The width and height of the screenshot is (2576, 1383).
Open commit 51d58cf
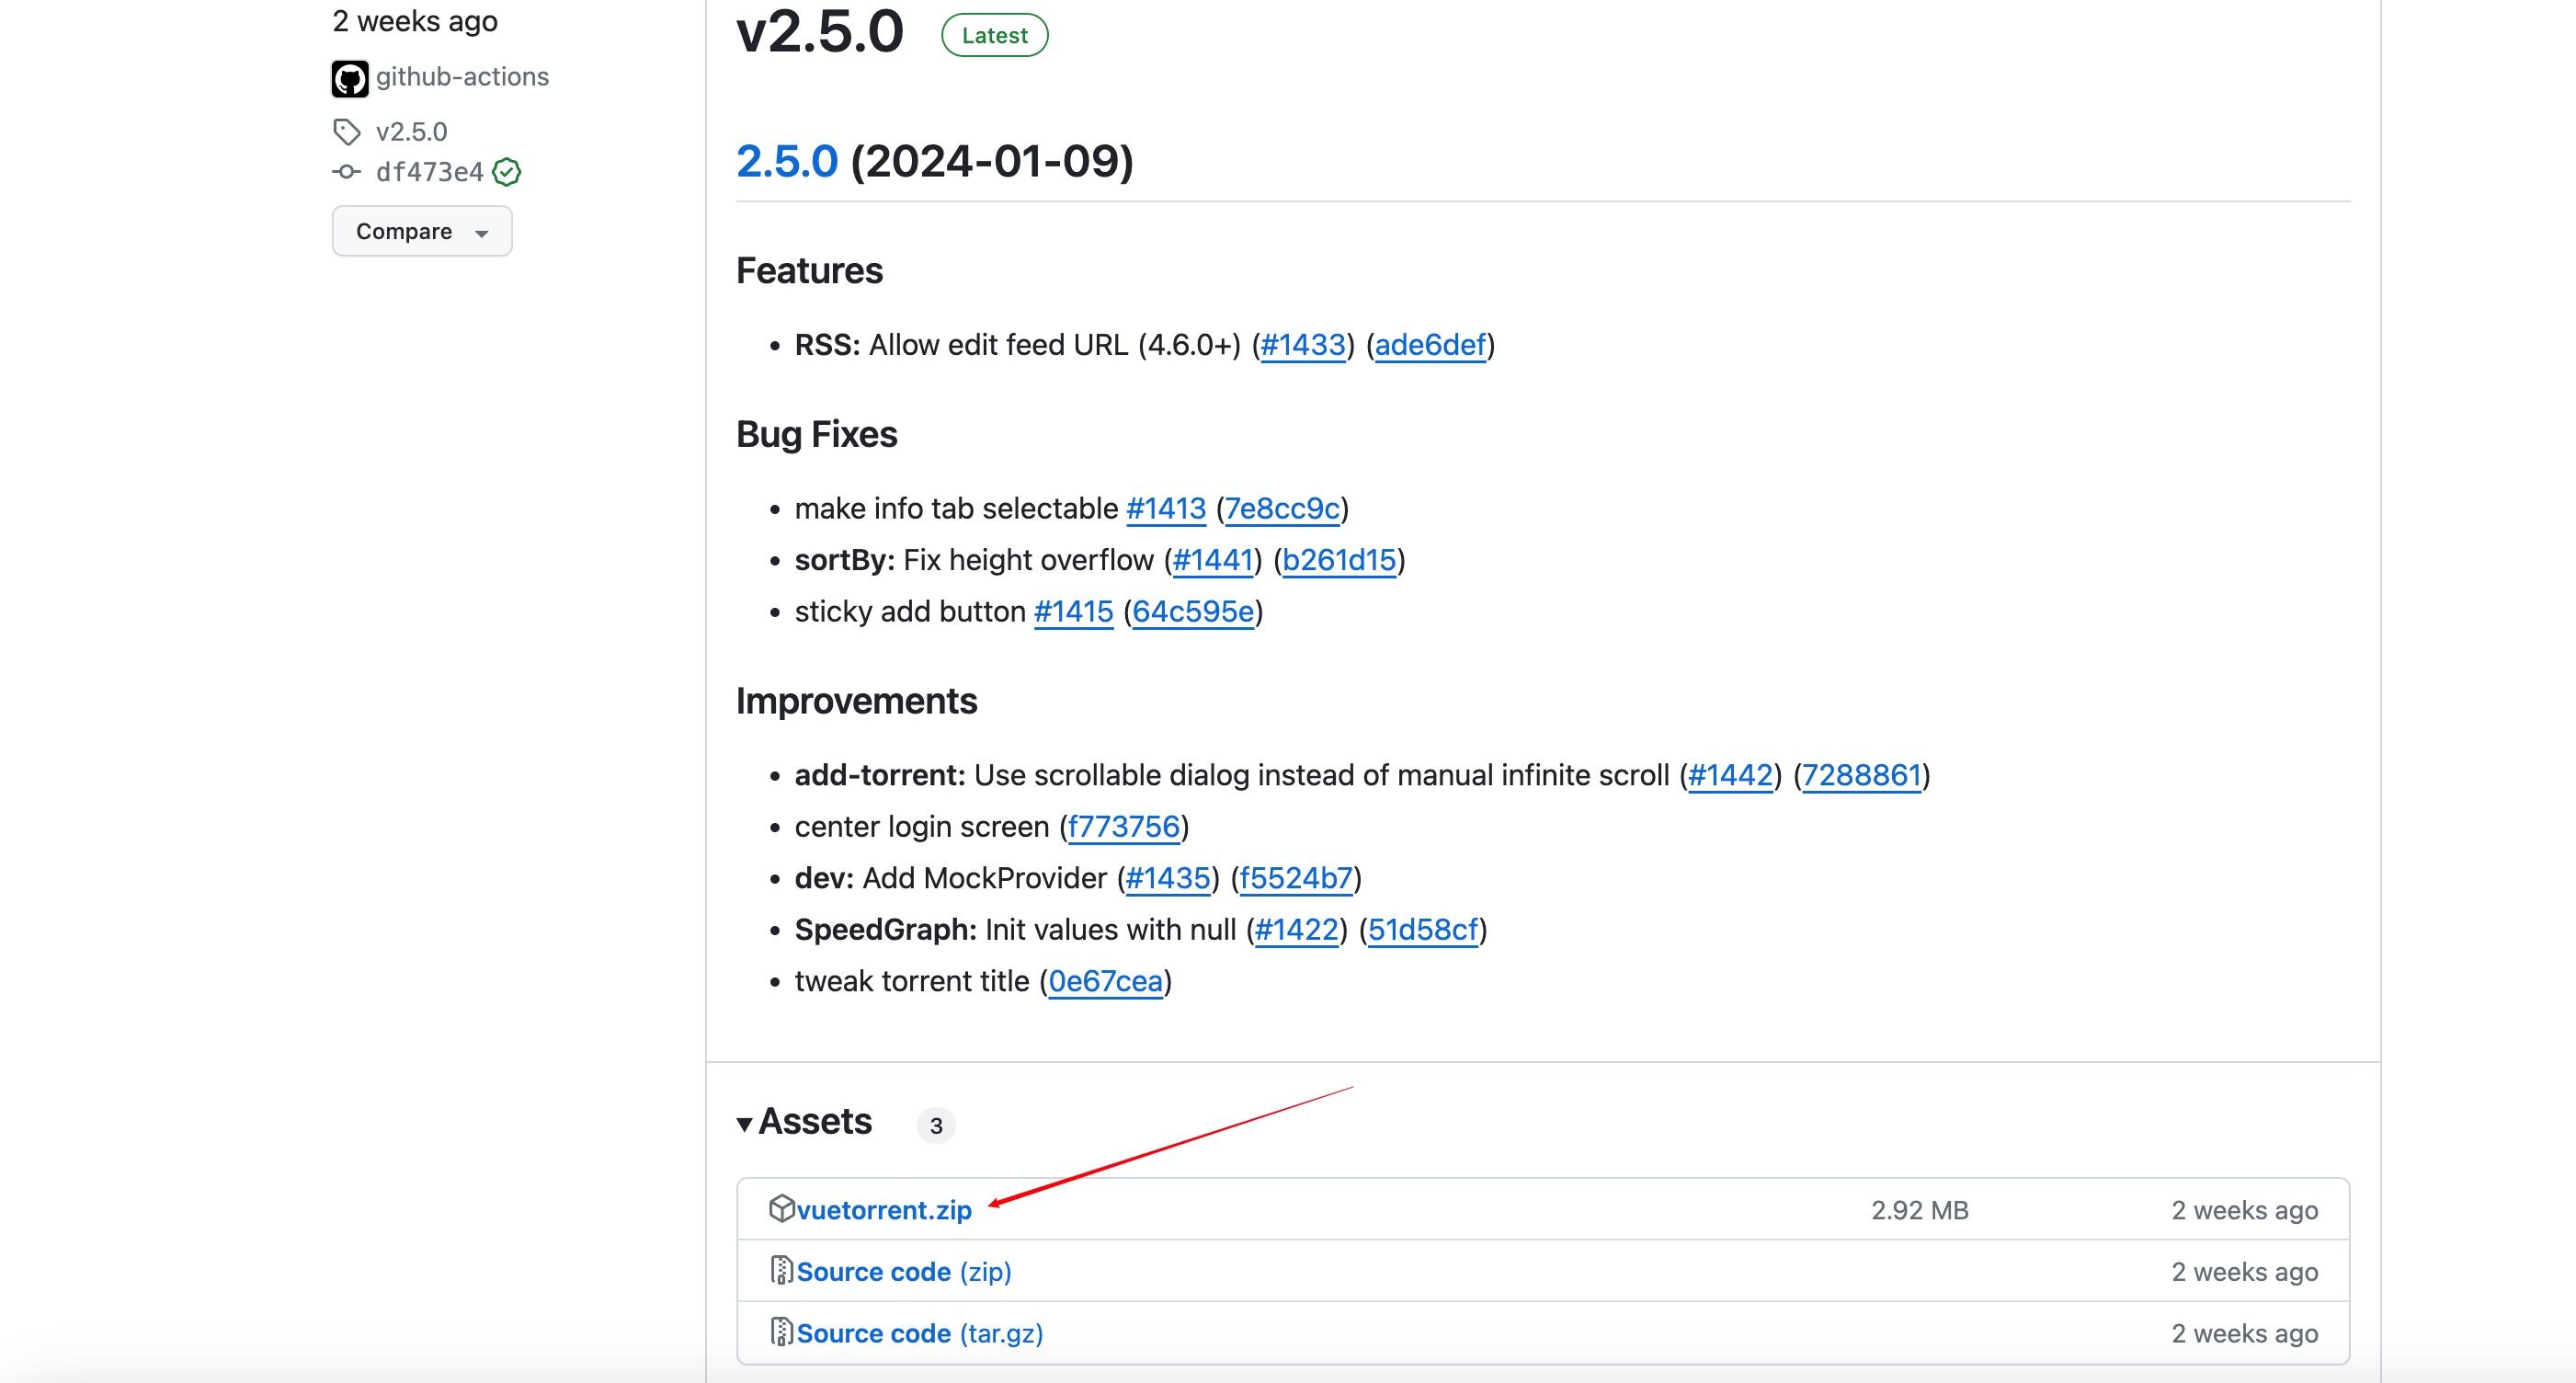coord(1423,930)
